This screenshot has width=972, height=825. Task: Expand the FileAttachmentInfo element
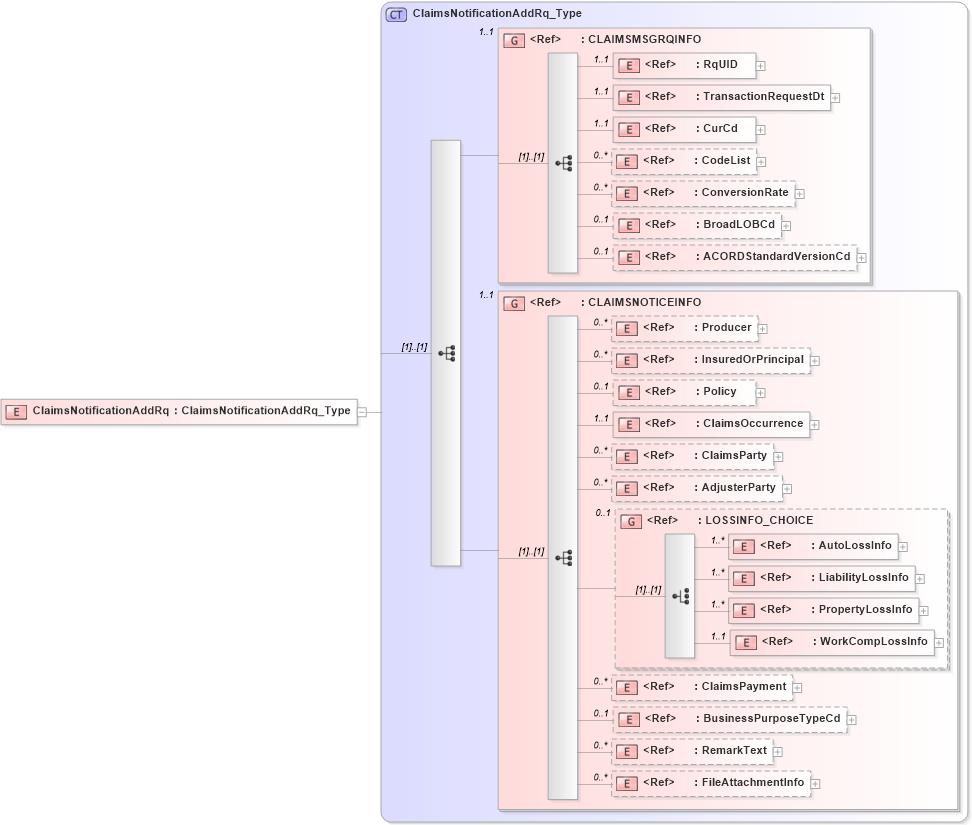coord(815,783)
